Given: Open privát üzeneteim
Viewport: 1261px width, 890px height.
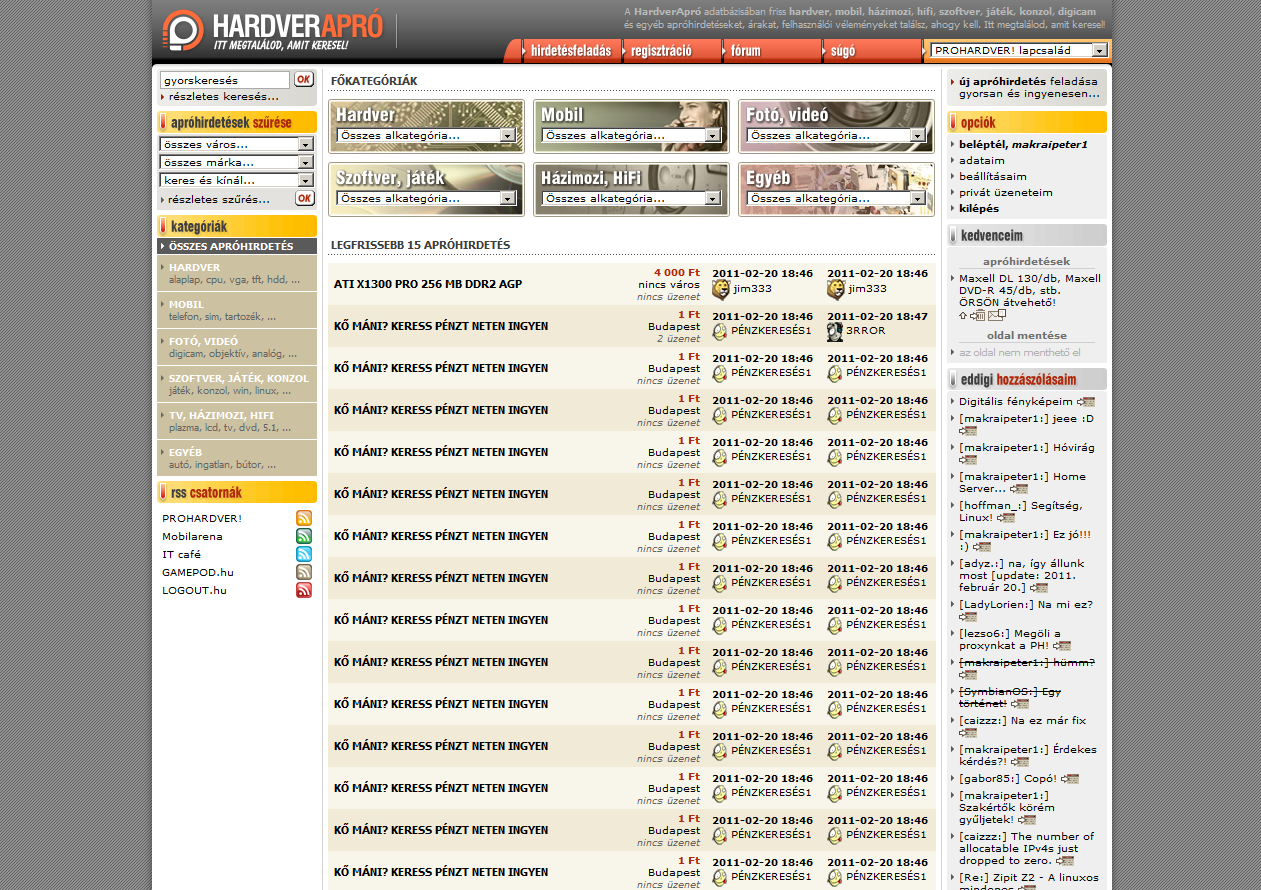Looking at the screenshot, I should [x=1006, y=192].
